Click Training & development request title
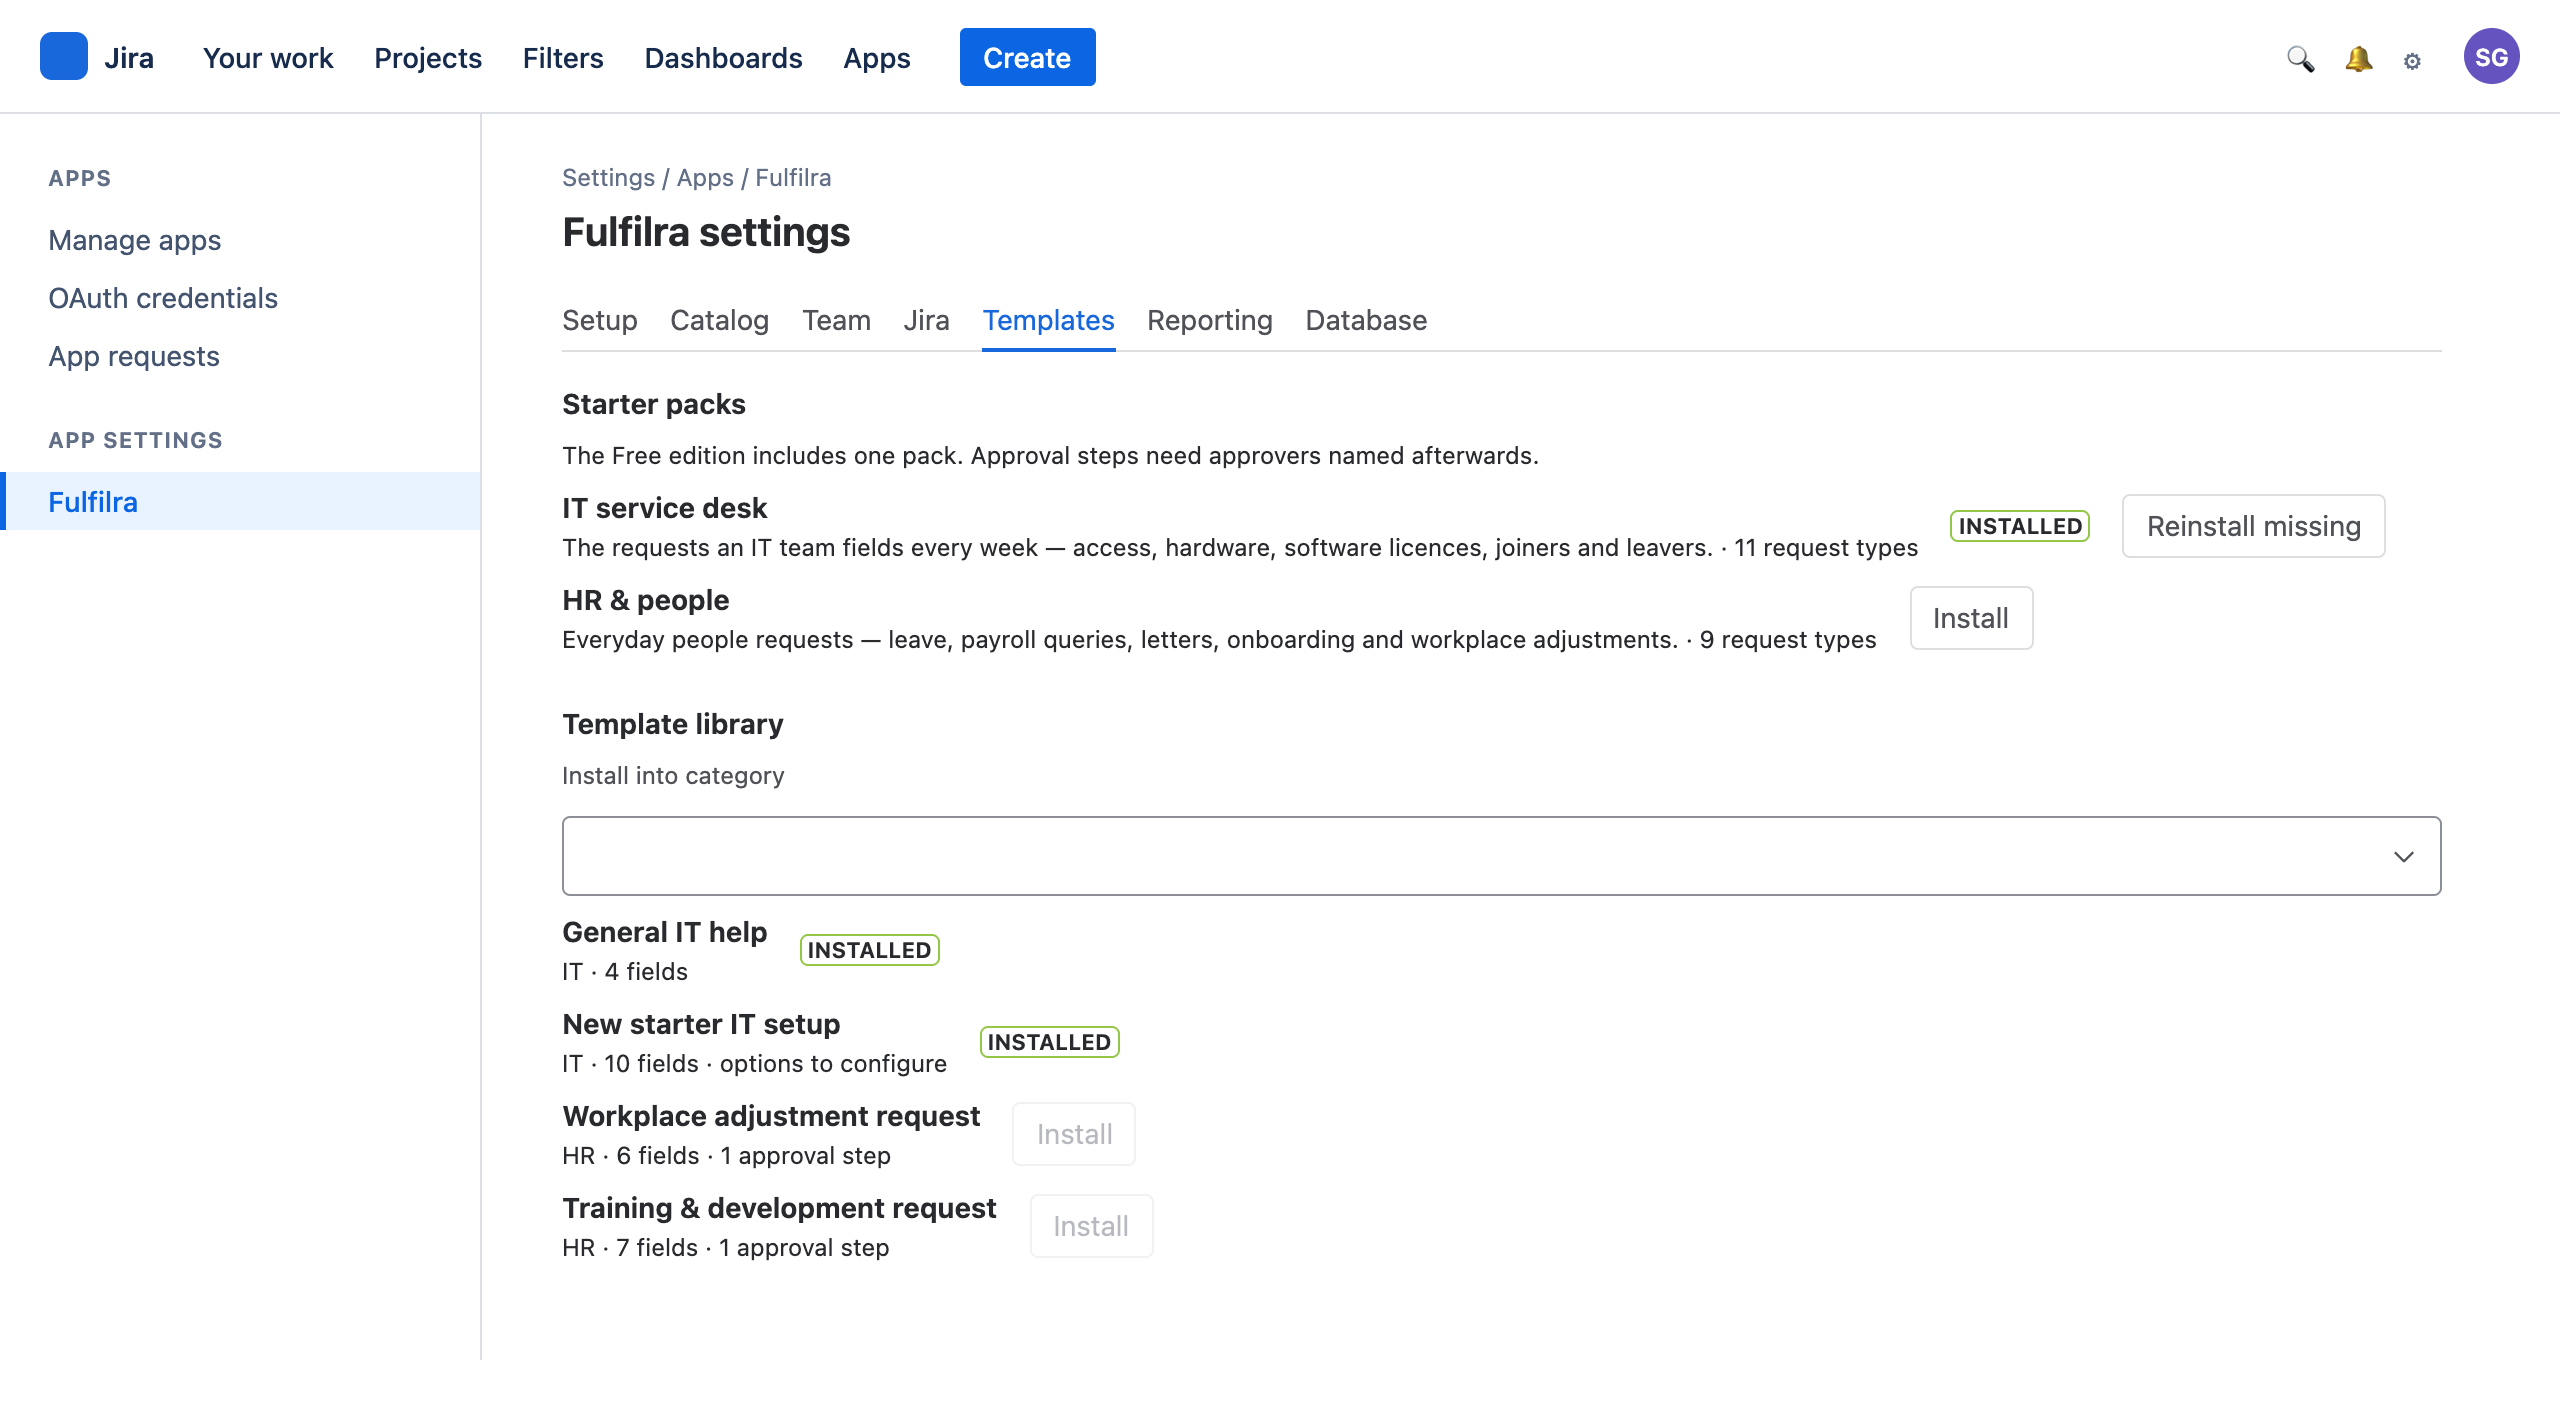This screenshot has width=2560, height=1408. pyautogui.click(x=779, y=1208)
